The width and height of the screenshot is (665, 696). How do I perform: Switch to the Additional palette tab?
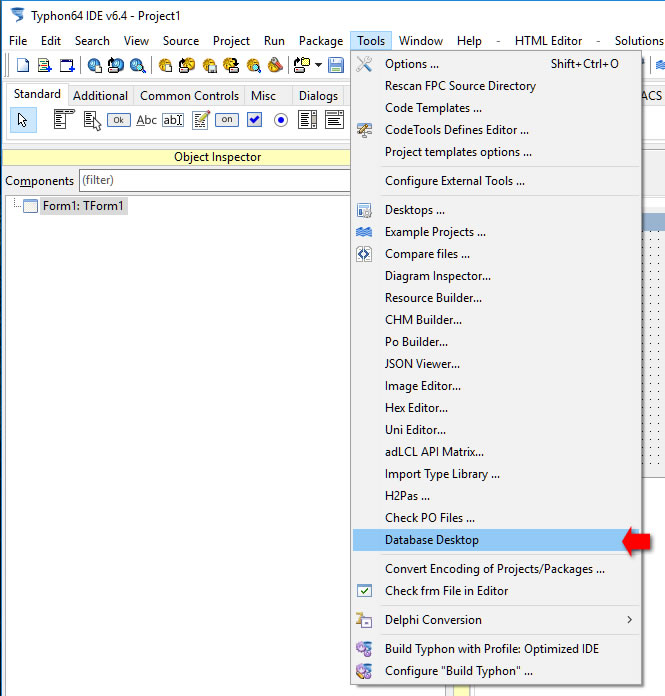100,96
